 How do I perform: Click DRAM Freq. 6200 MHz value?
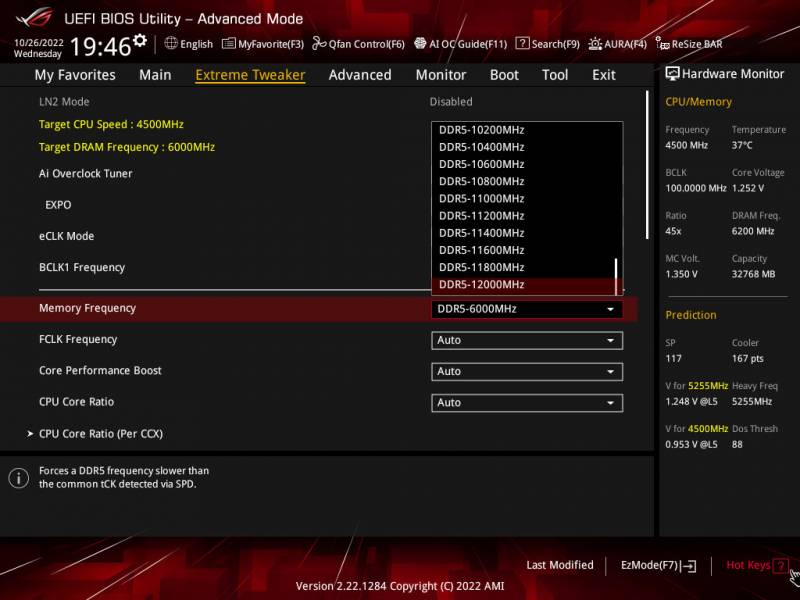[x=753, y=231]
